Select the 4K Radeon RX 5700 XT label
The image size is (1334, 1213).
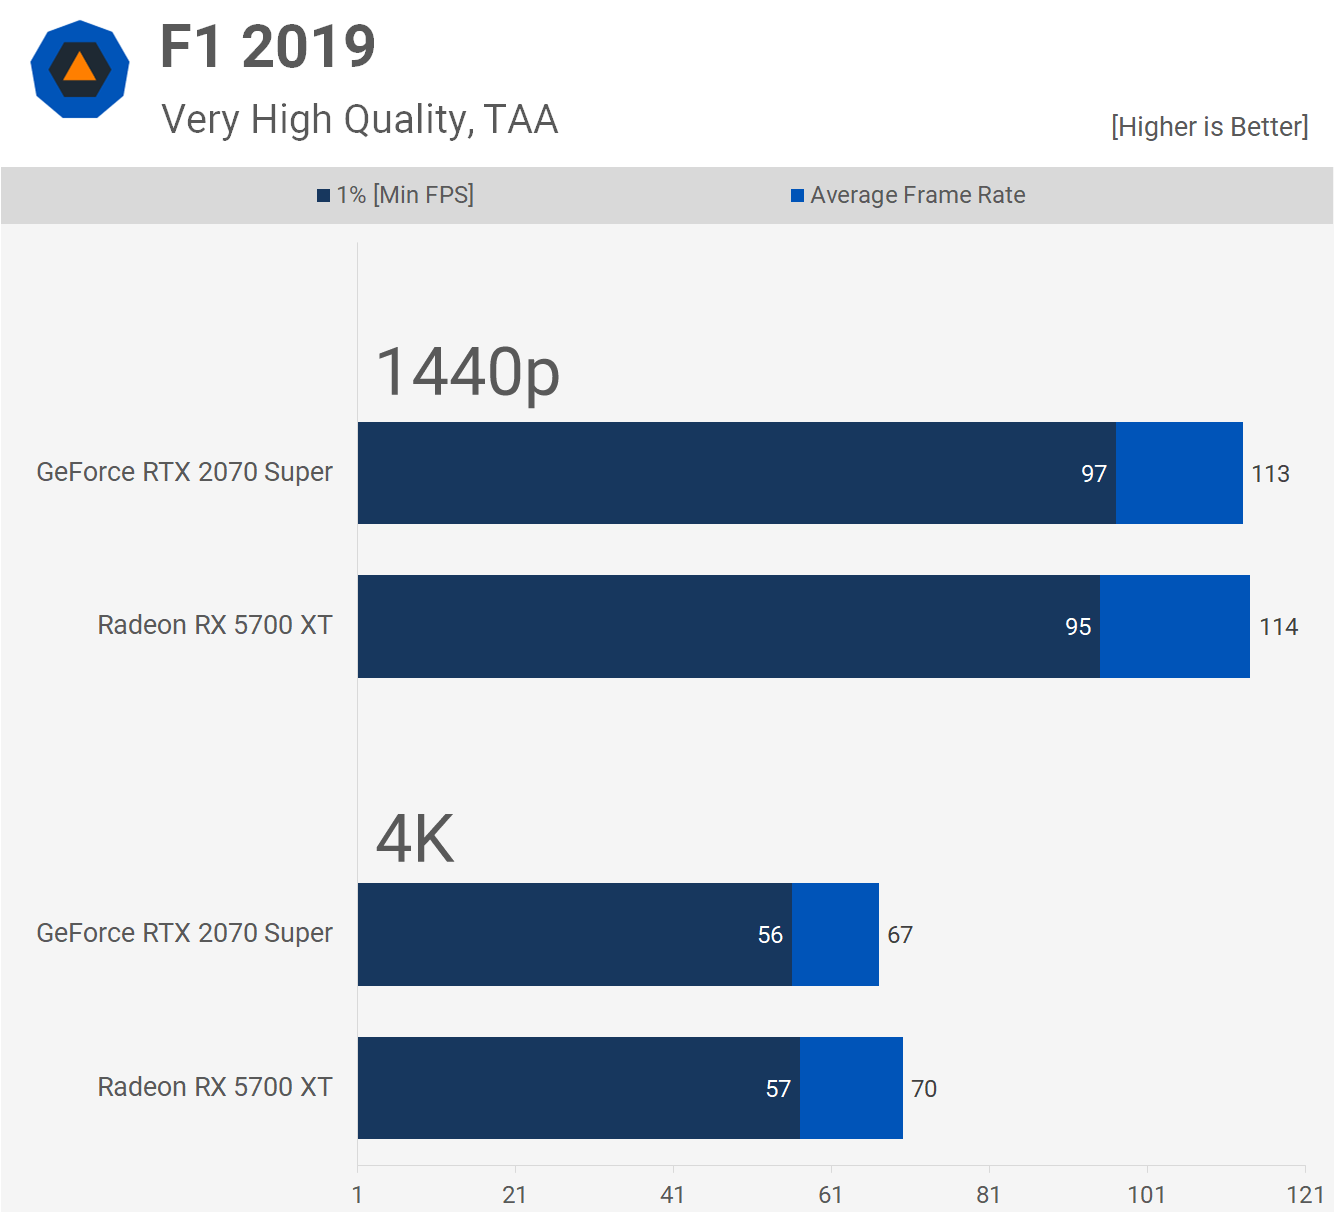(x=215, y=1087)
